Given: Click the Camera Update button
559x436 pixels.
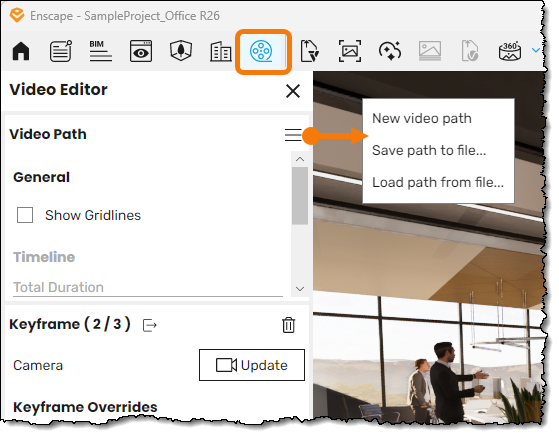Looking at the screenshot, I should 252,365.
